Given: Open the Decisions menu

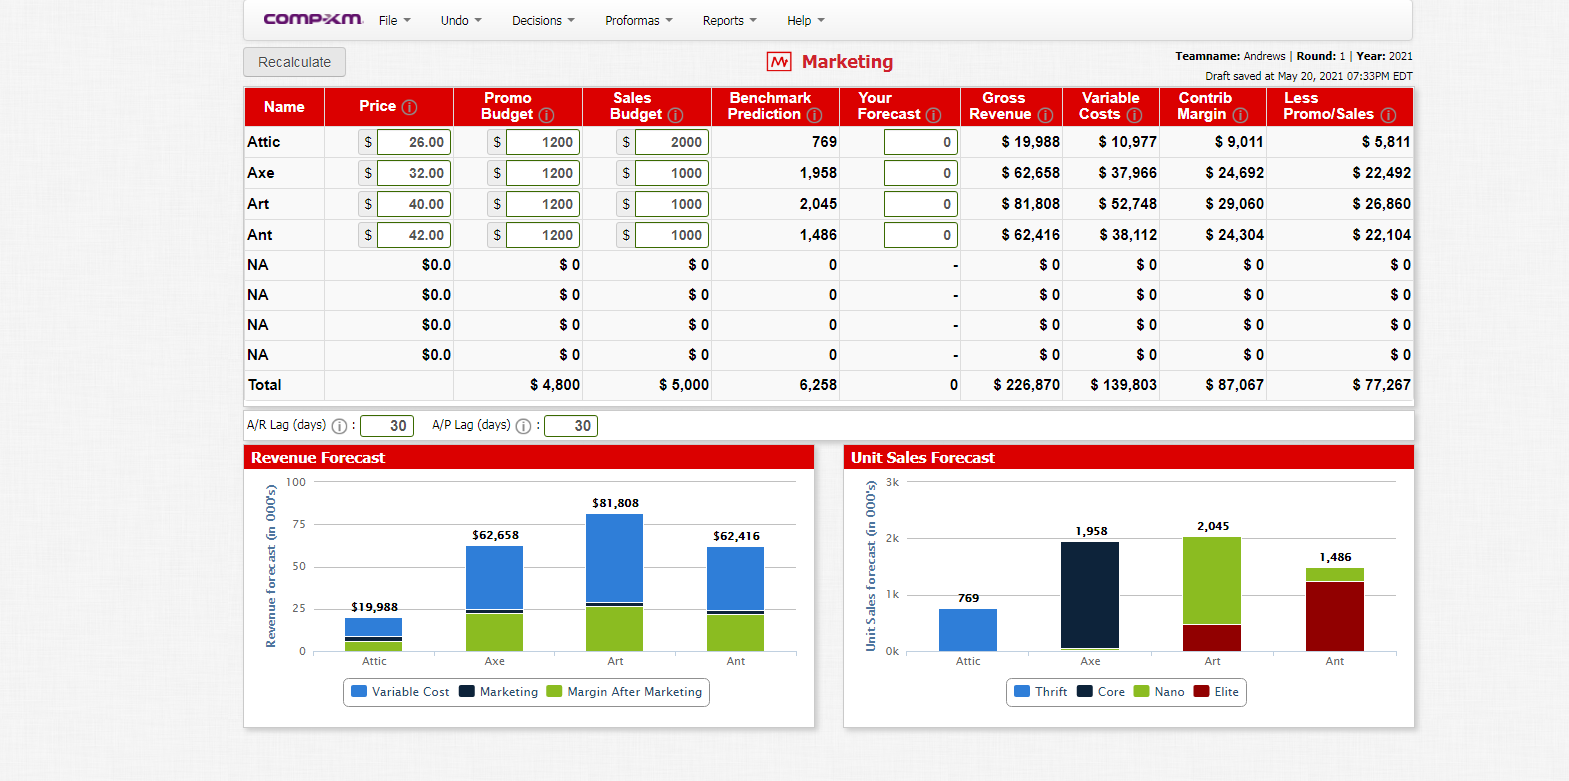Looking at the screenshot, I should click(x=543, y=20).
